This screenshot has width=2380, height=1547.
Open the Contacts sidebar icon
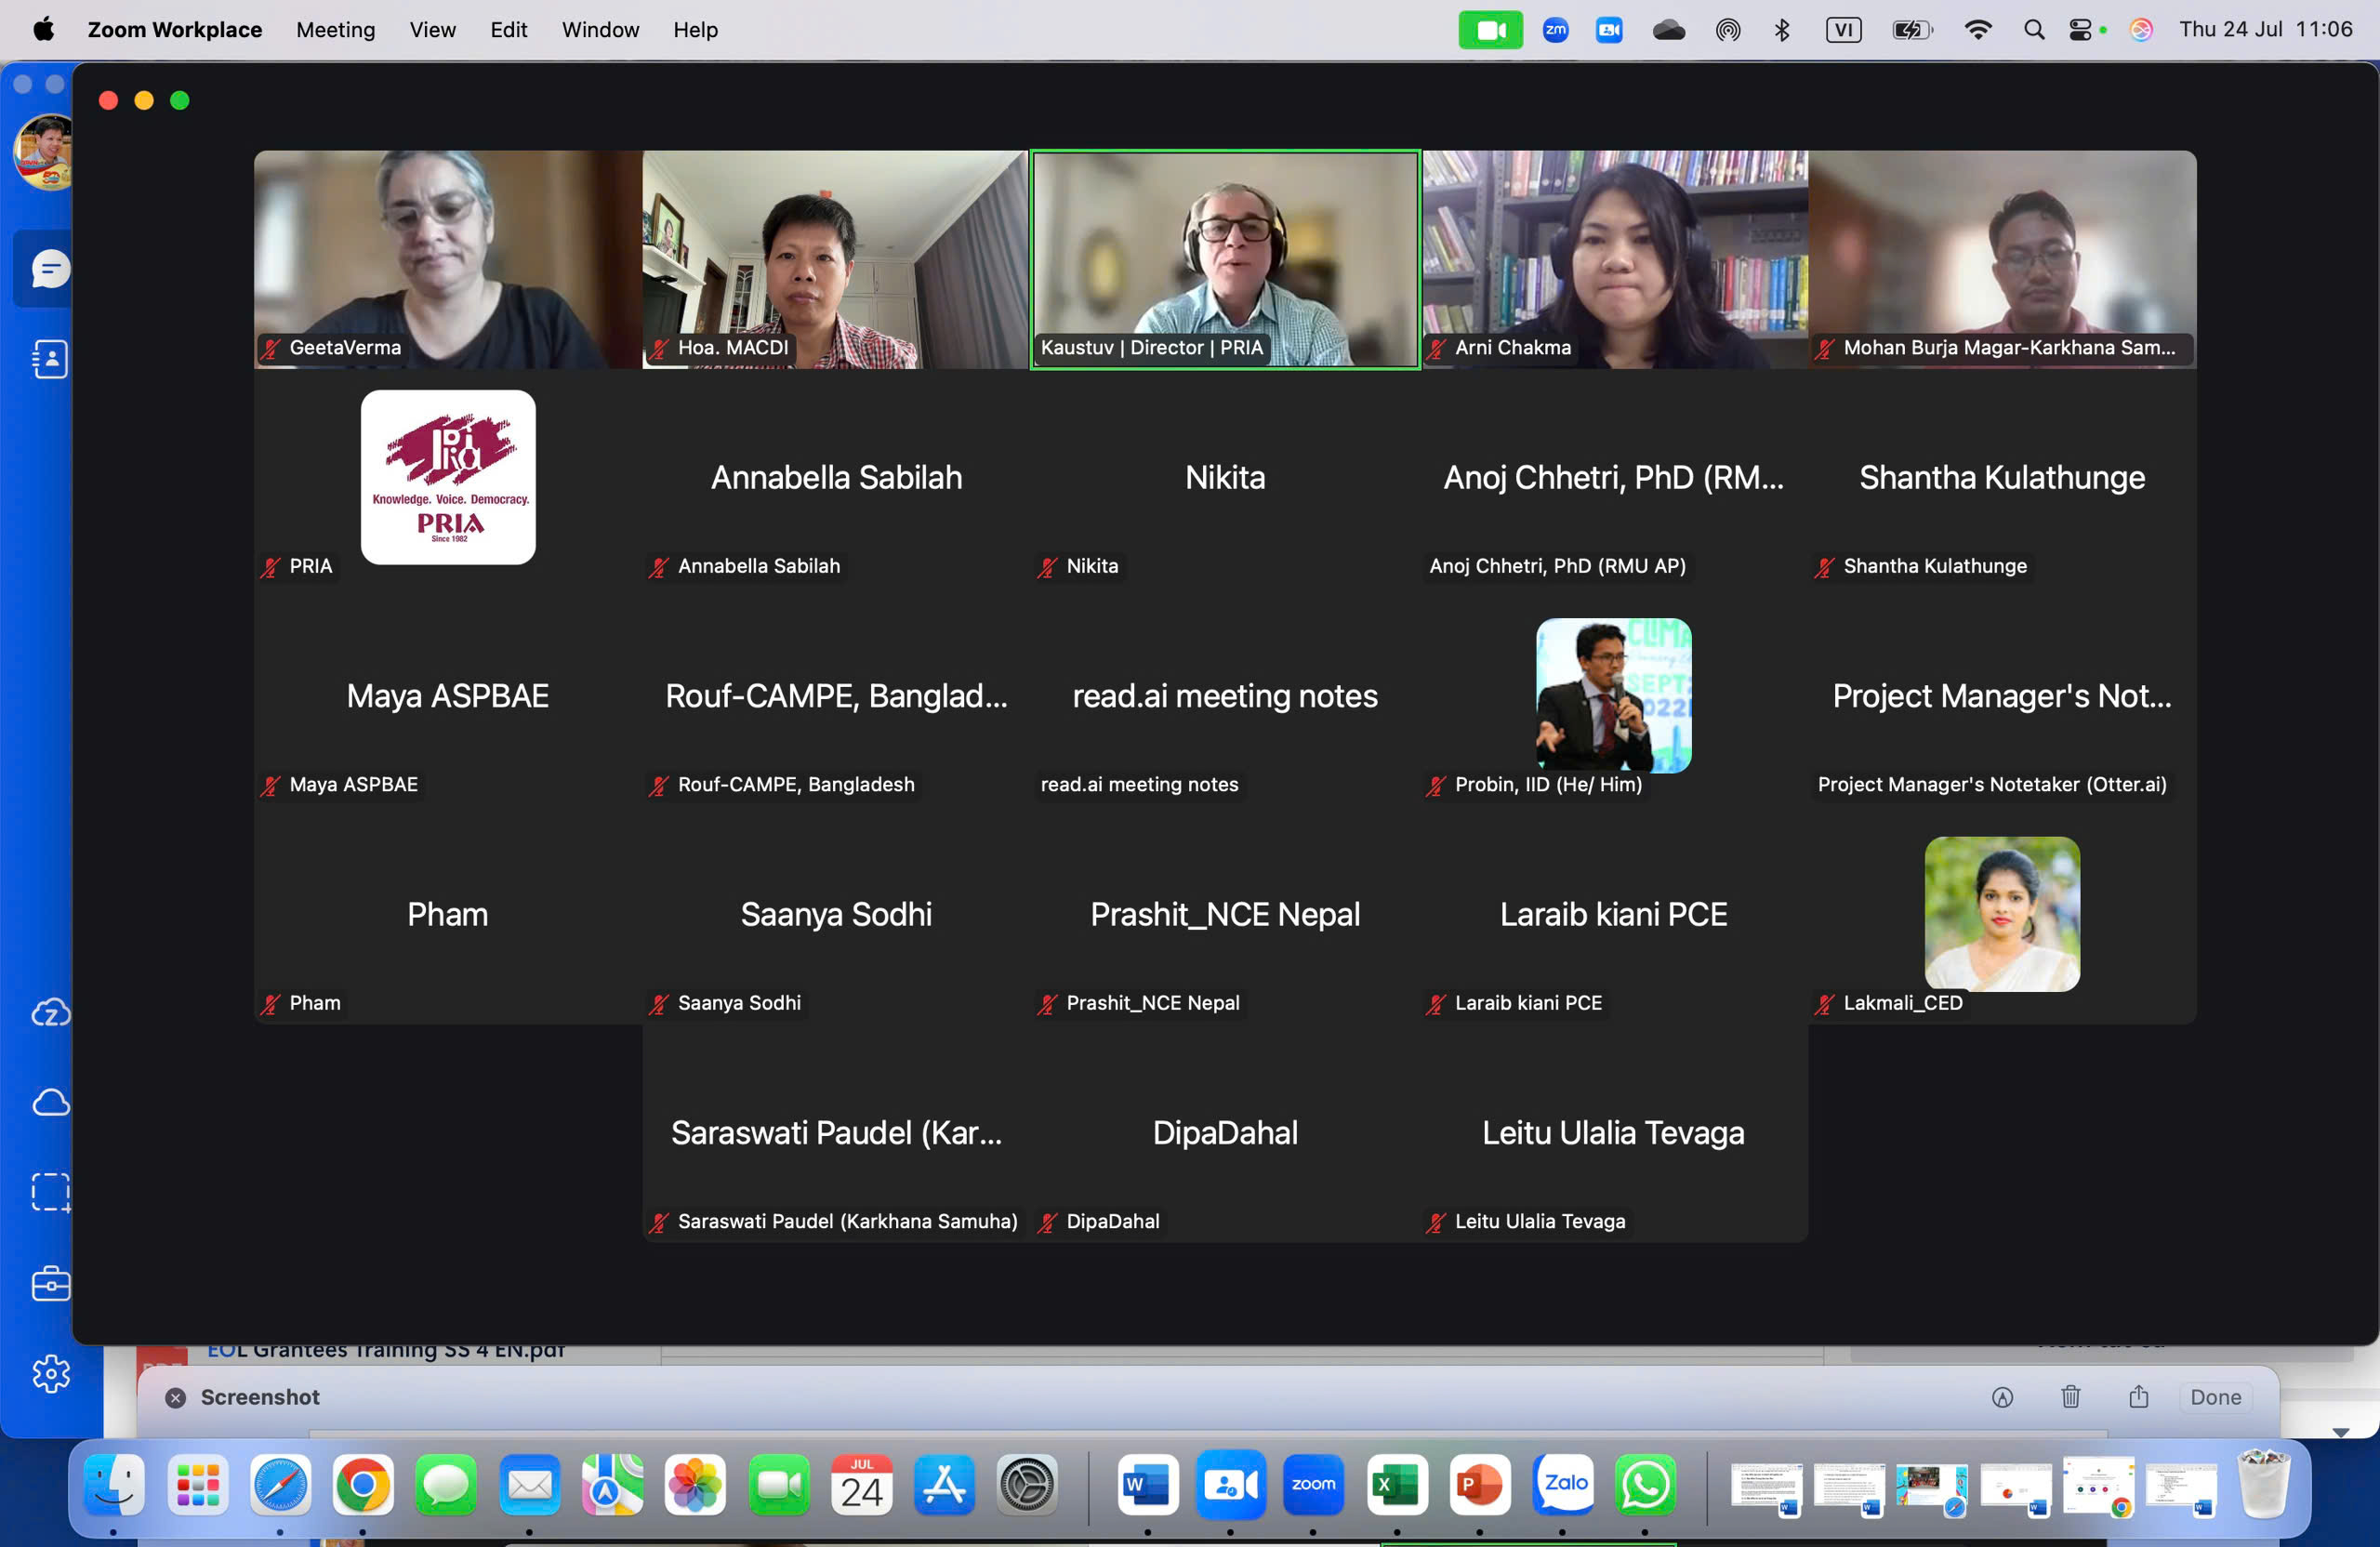coord(49,359)
